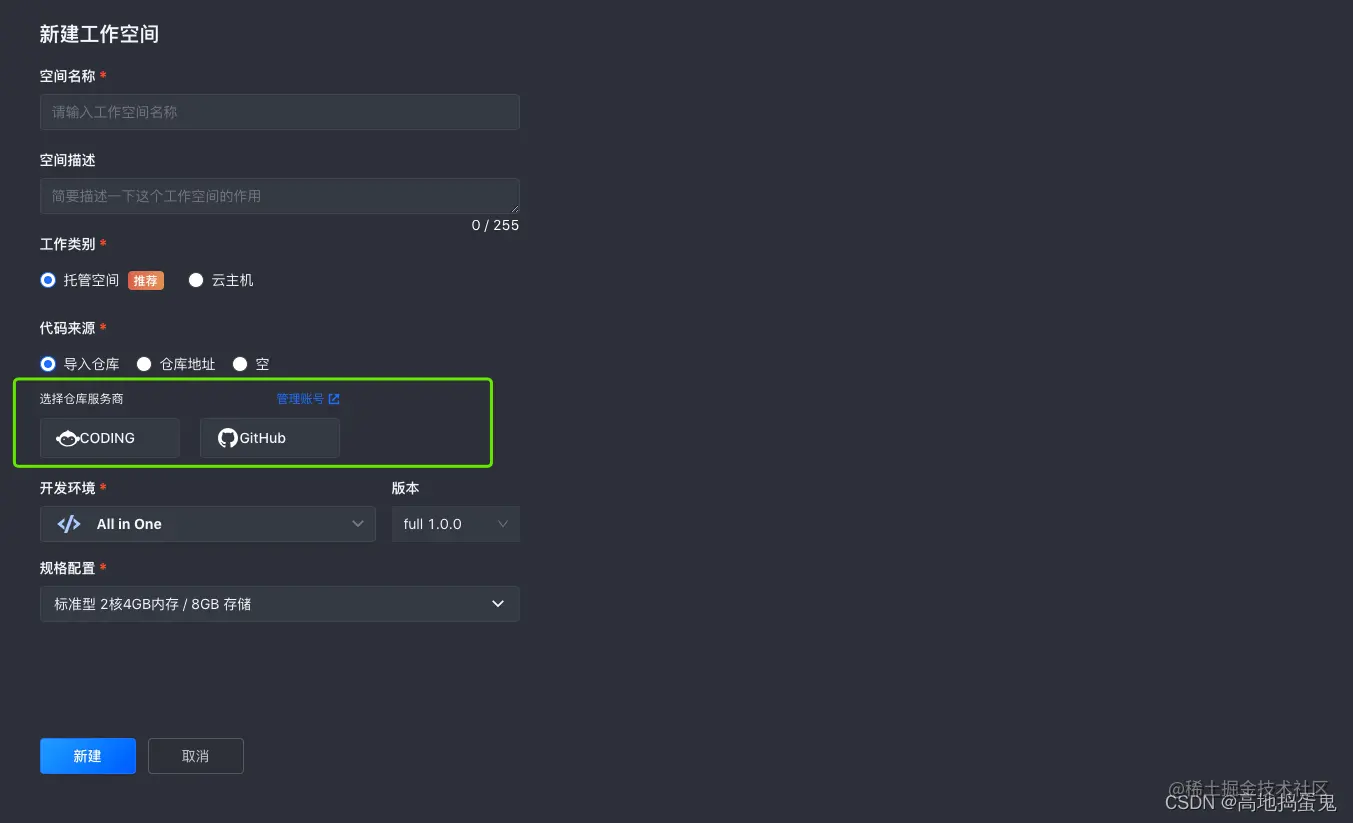Click the CODING monkey logo icon
This screenshot has height=823, width=1353.
[67, 438]
